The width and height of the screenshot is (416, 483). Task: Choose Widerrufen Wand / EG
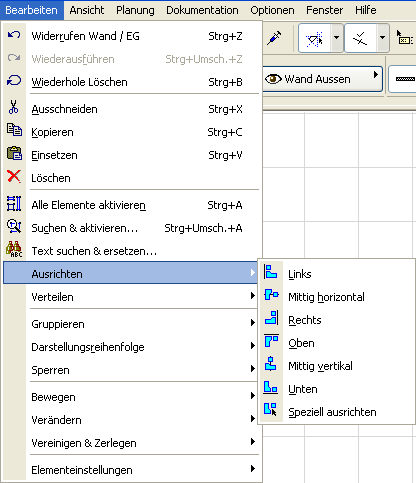click(x=132, y=36)
